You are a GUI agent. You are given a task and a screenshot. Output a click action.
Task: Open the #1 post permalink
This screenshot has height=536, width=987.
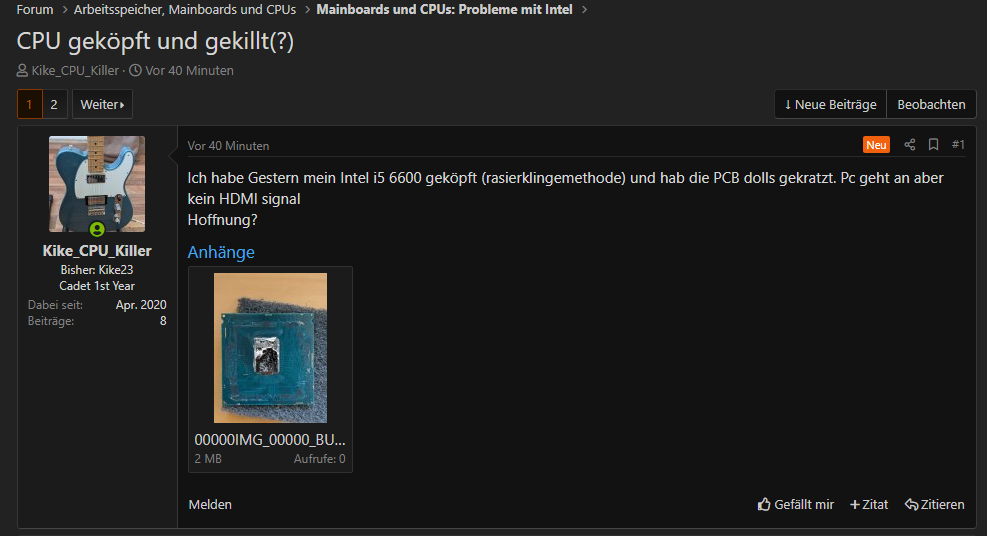[958, 145]
